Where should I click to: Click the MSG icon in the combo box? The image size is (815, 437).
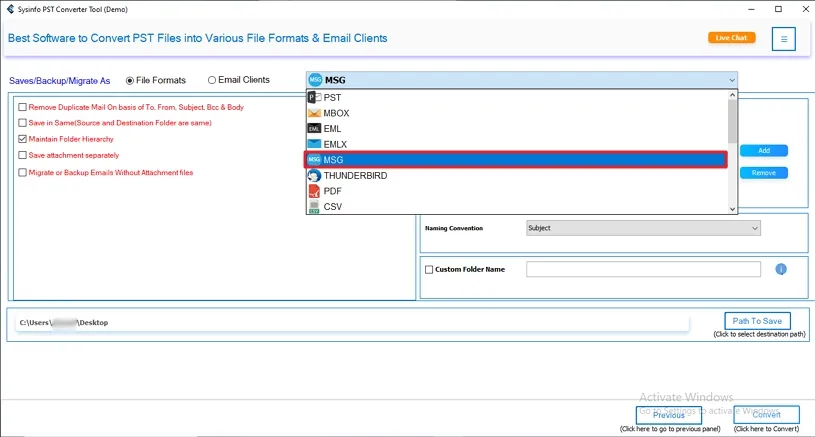tap(315, 80)
